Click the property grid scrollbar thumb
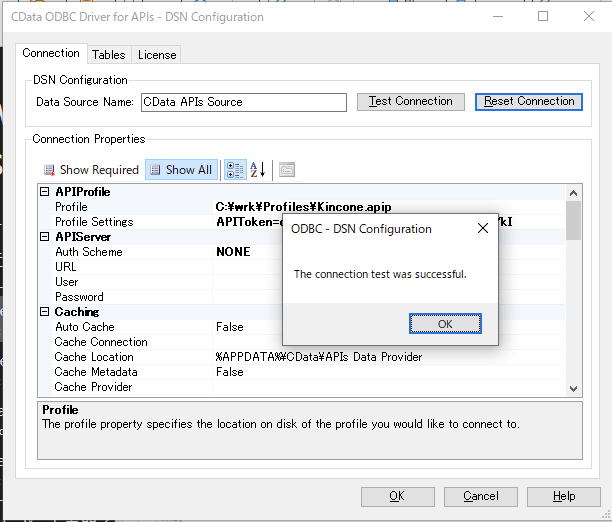The height and width of the screenshot is (522, 612). pos(573,221)
